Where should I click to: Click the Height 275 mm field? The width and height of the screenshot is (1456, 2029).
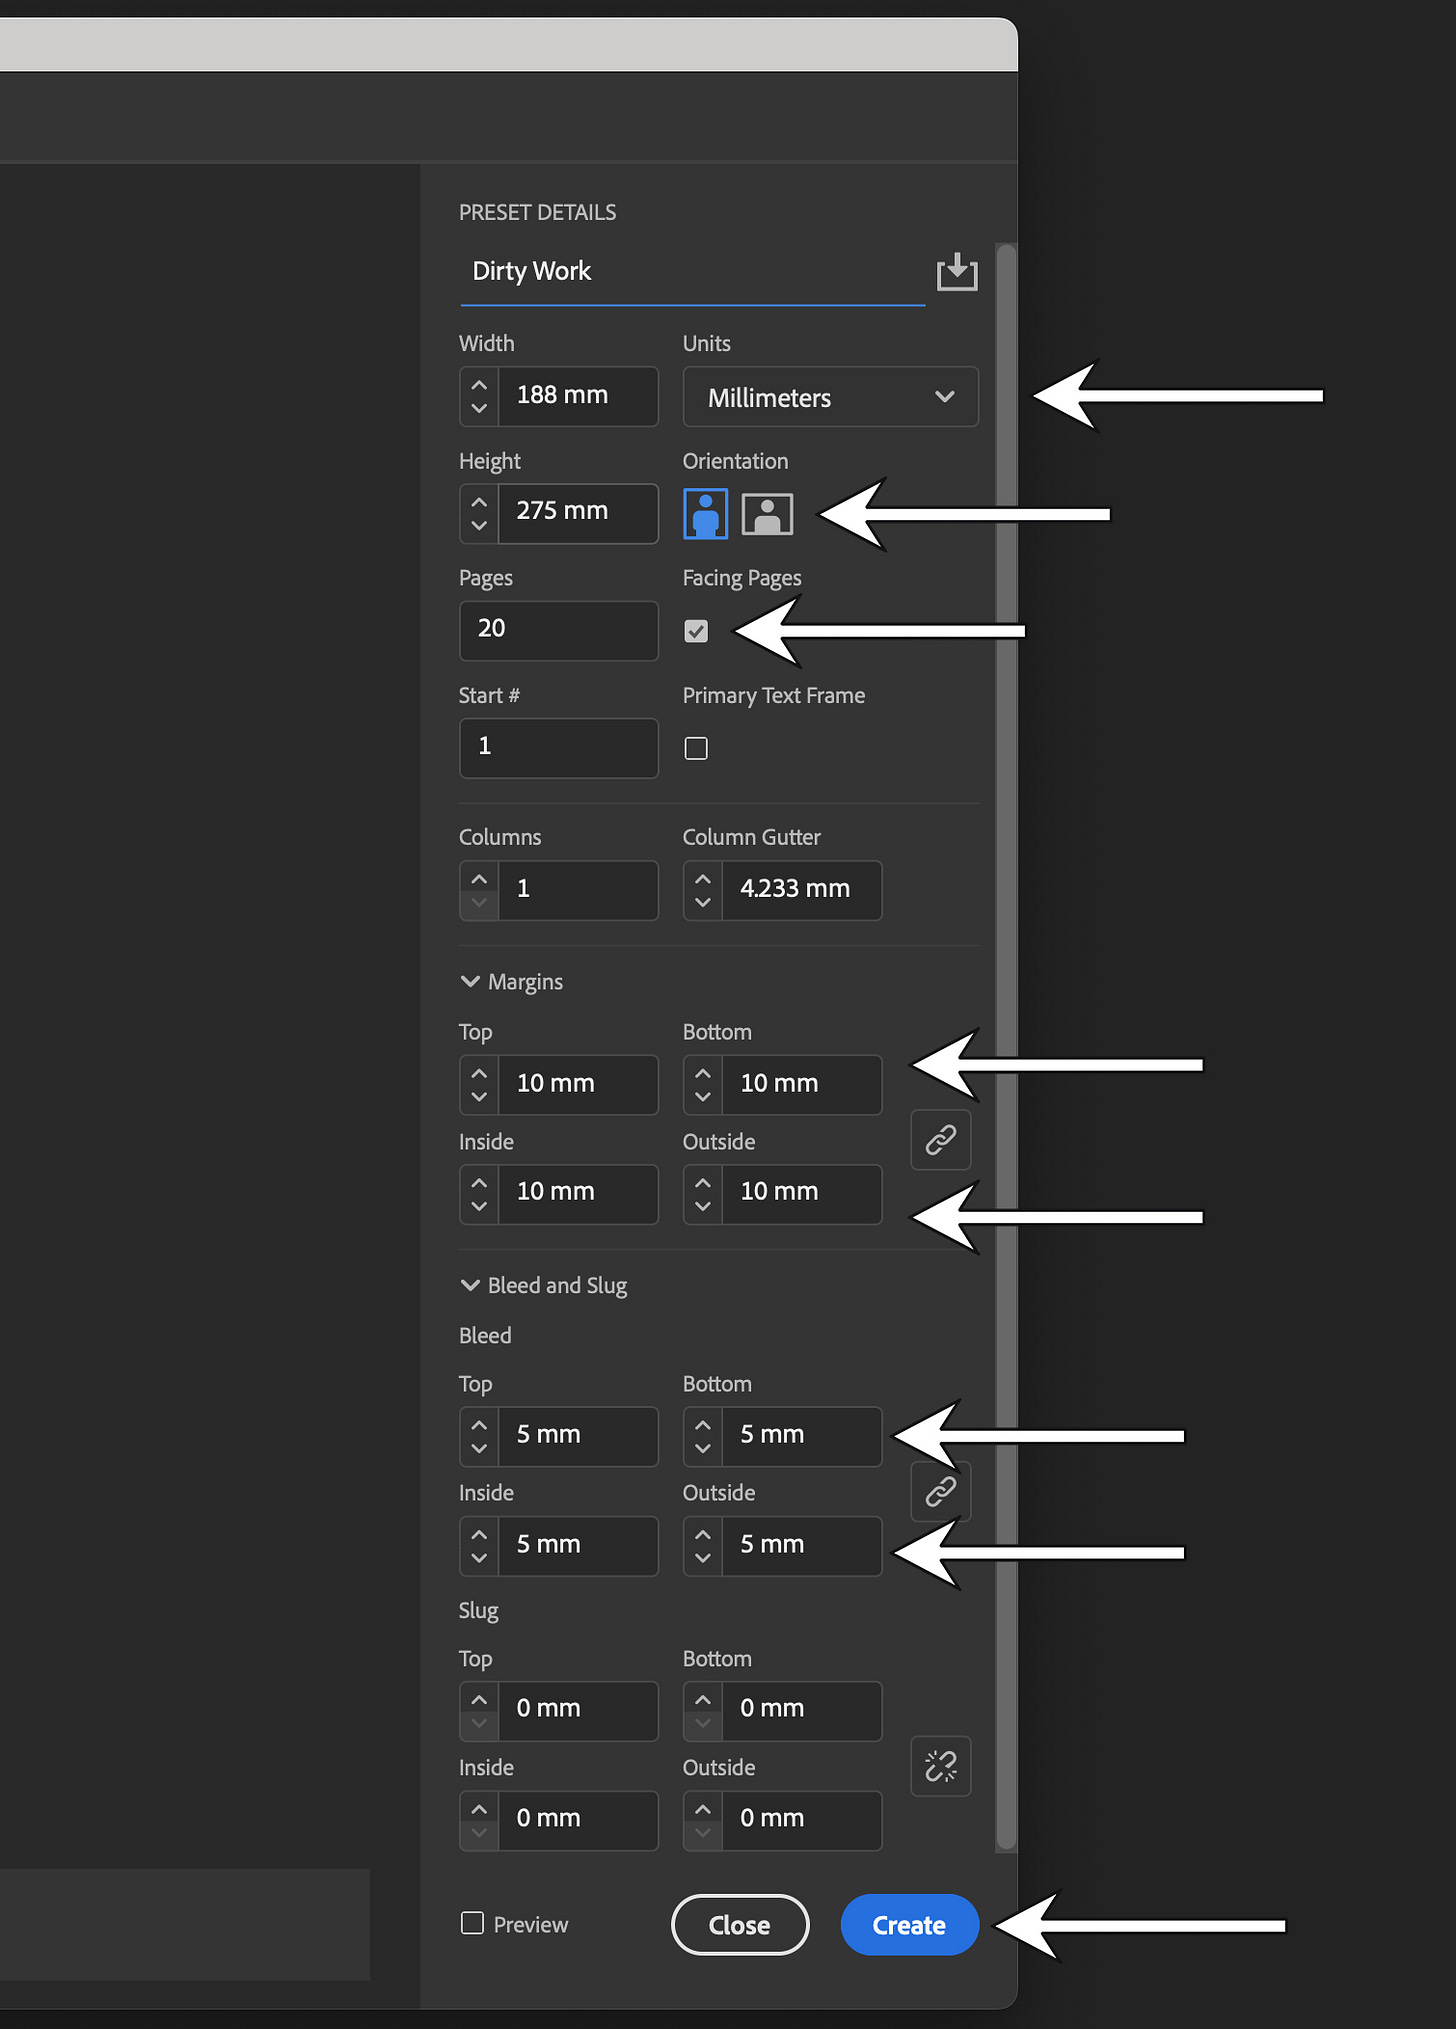click(x=578, y=513)
